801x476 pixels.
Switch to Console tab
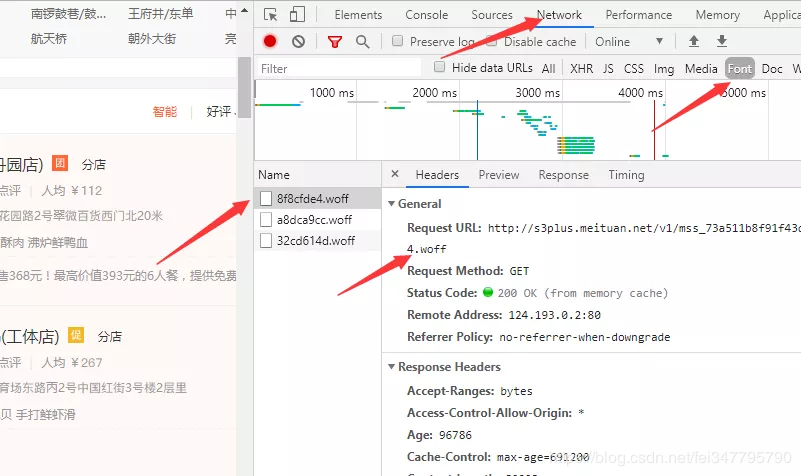point(427,15)
